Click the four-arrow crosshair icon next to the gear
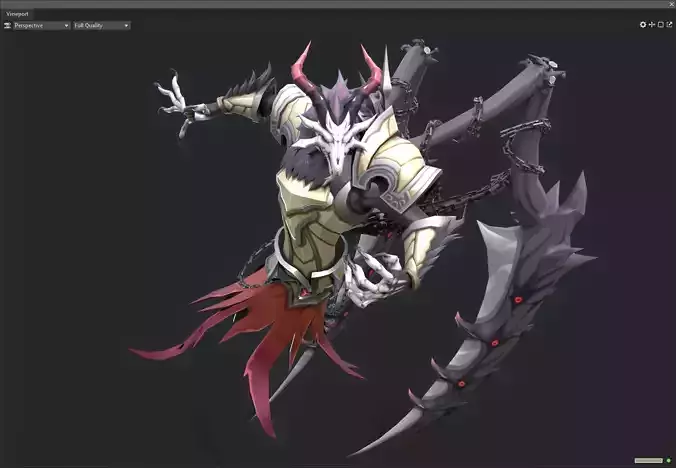Viewport: 676px width, 468px height. [652, 25]
